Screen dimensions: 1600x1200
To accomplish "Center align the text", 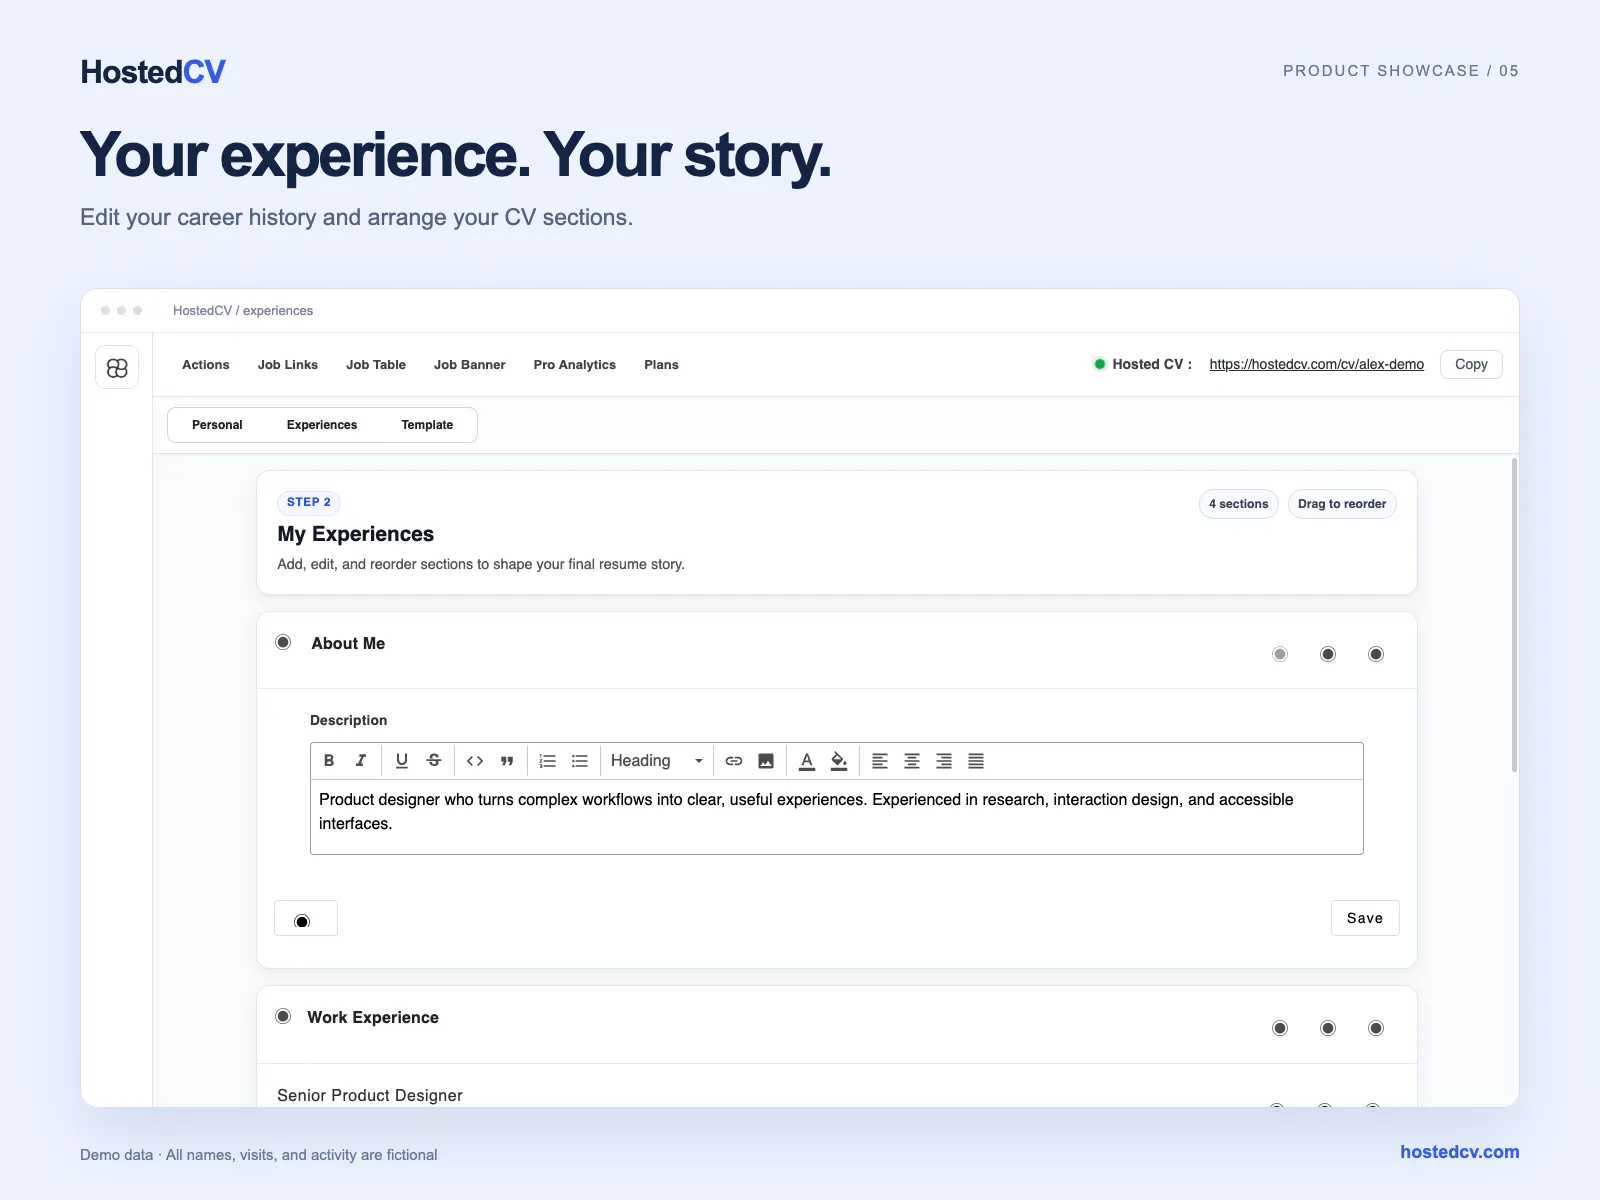I will tap(912, 761).
